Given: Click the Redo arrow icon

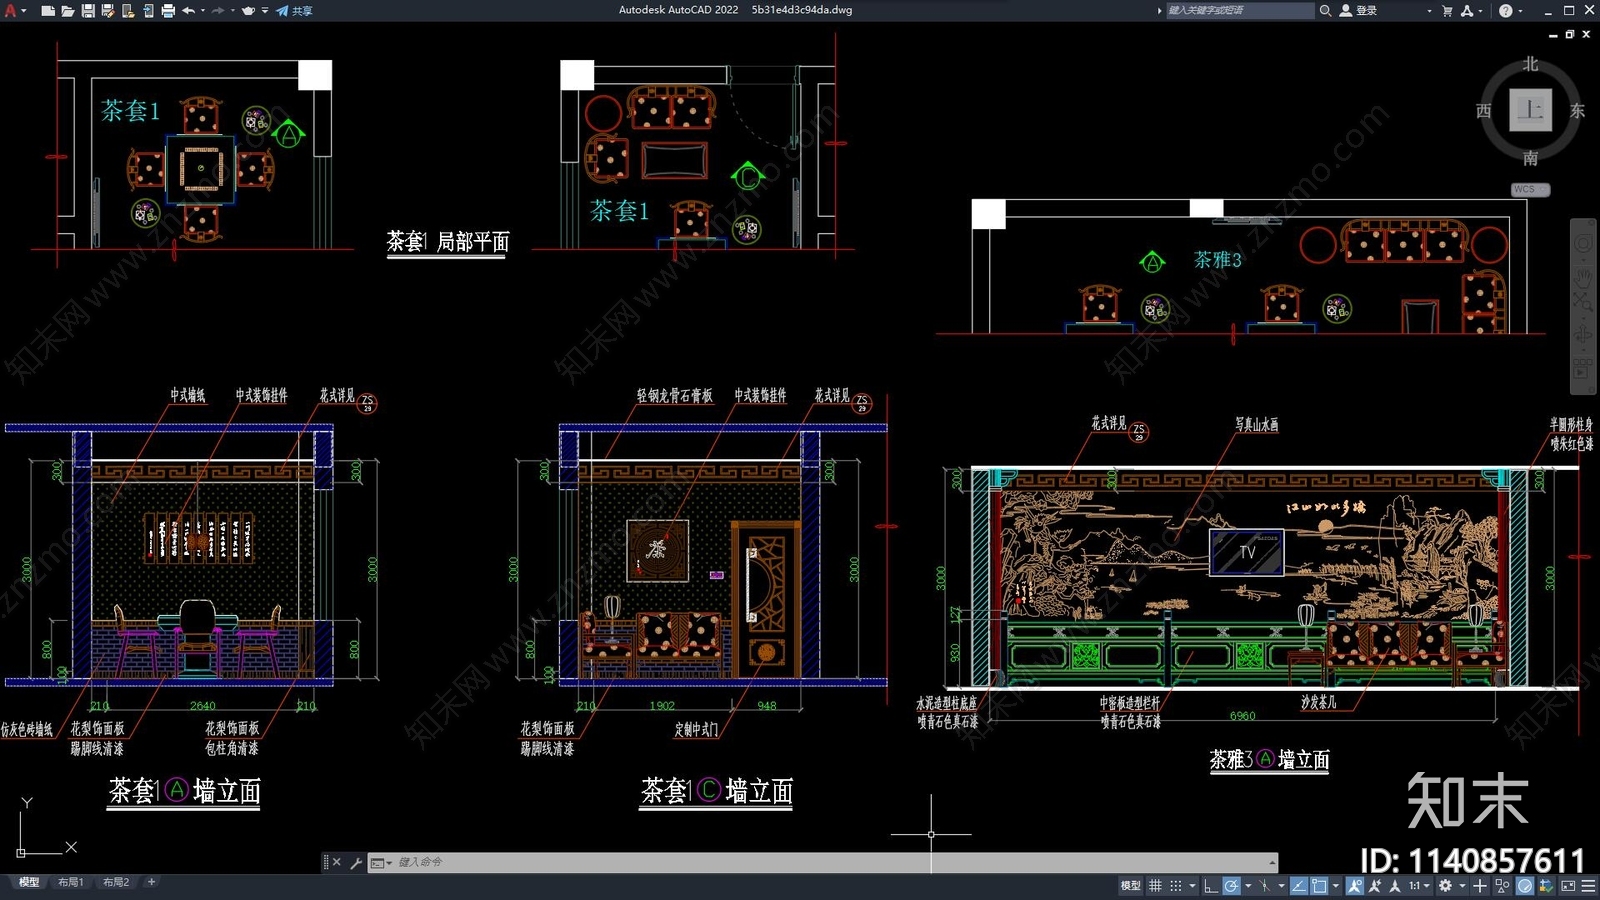Looking at the screenshot, I should pos(218,10).
